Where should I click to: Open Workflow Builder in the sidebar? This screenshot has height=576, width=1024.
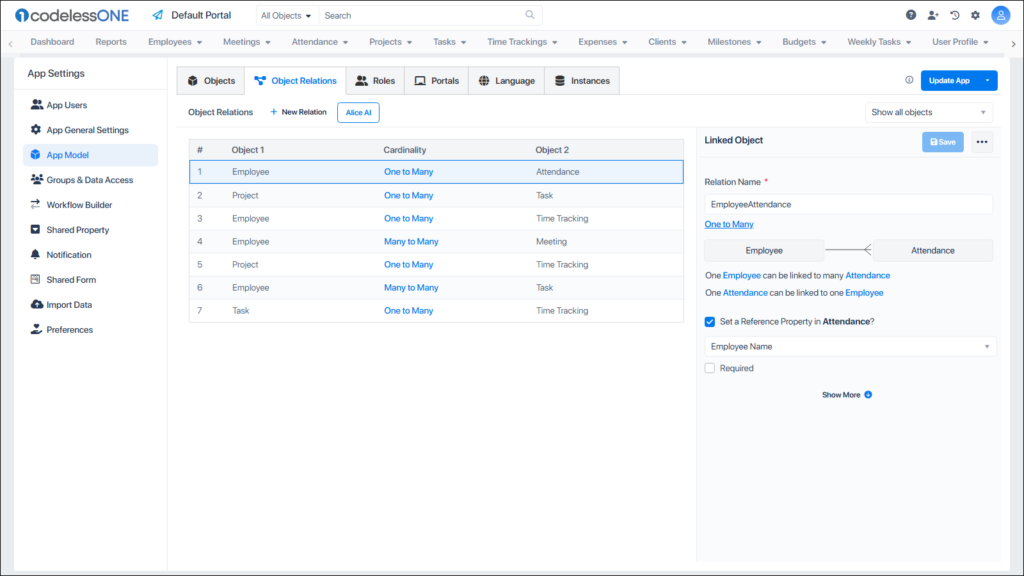coord(79,204)
